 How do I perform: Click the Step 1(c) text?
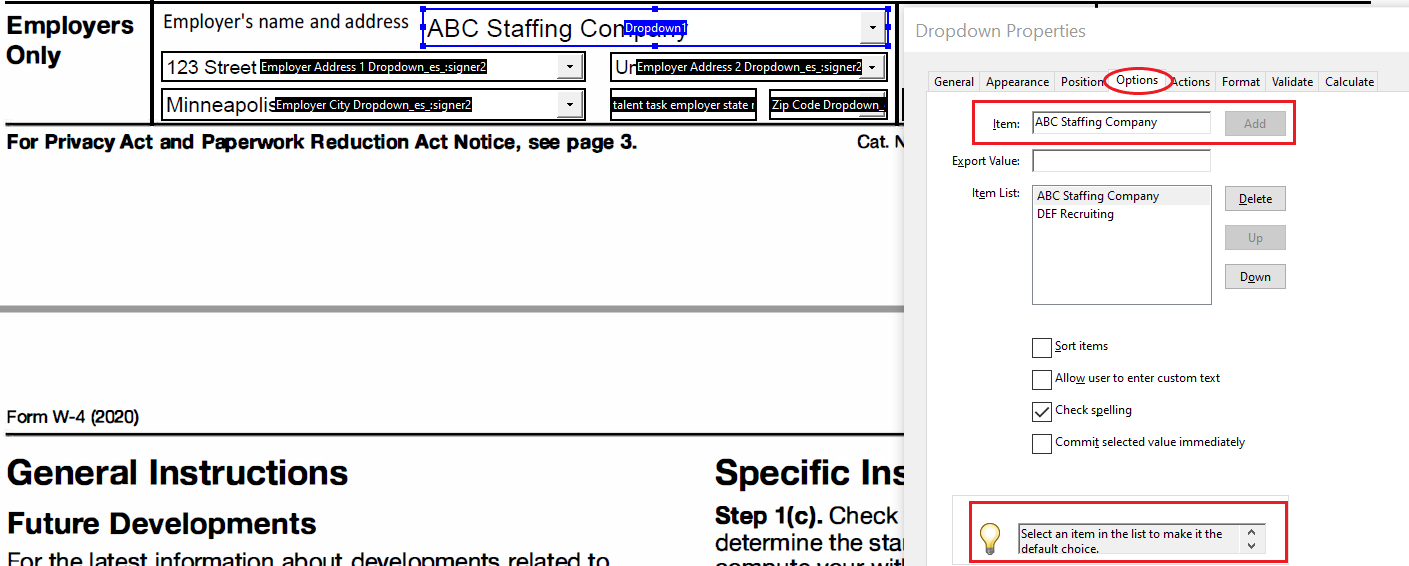tap(768, 516)
